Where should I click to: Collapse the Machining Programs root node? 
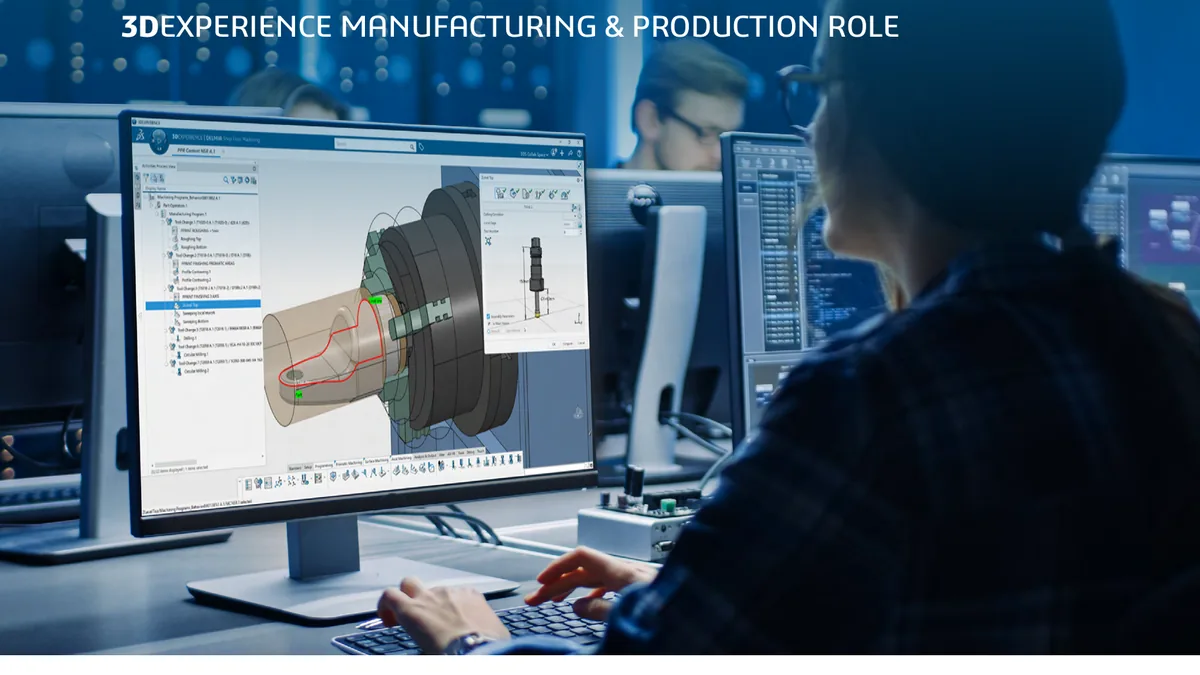point(146,198)
